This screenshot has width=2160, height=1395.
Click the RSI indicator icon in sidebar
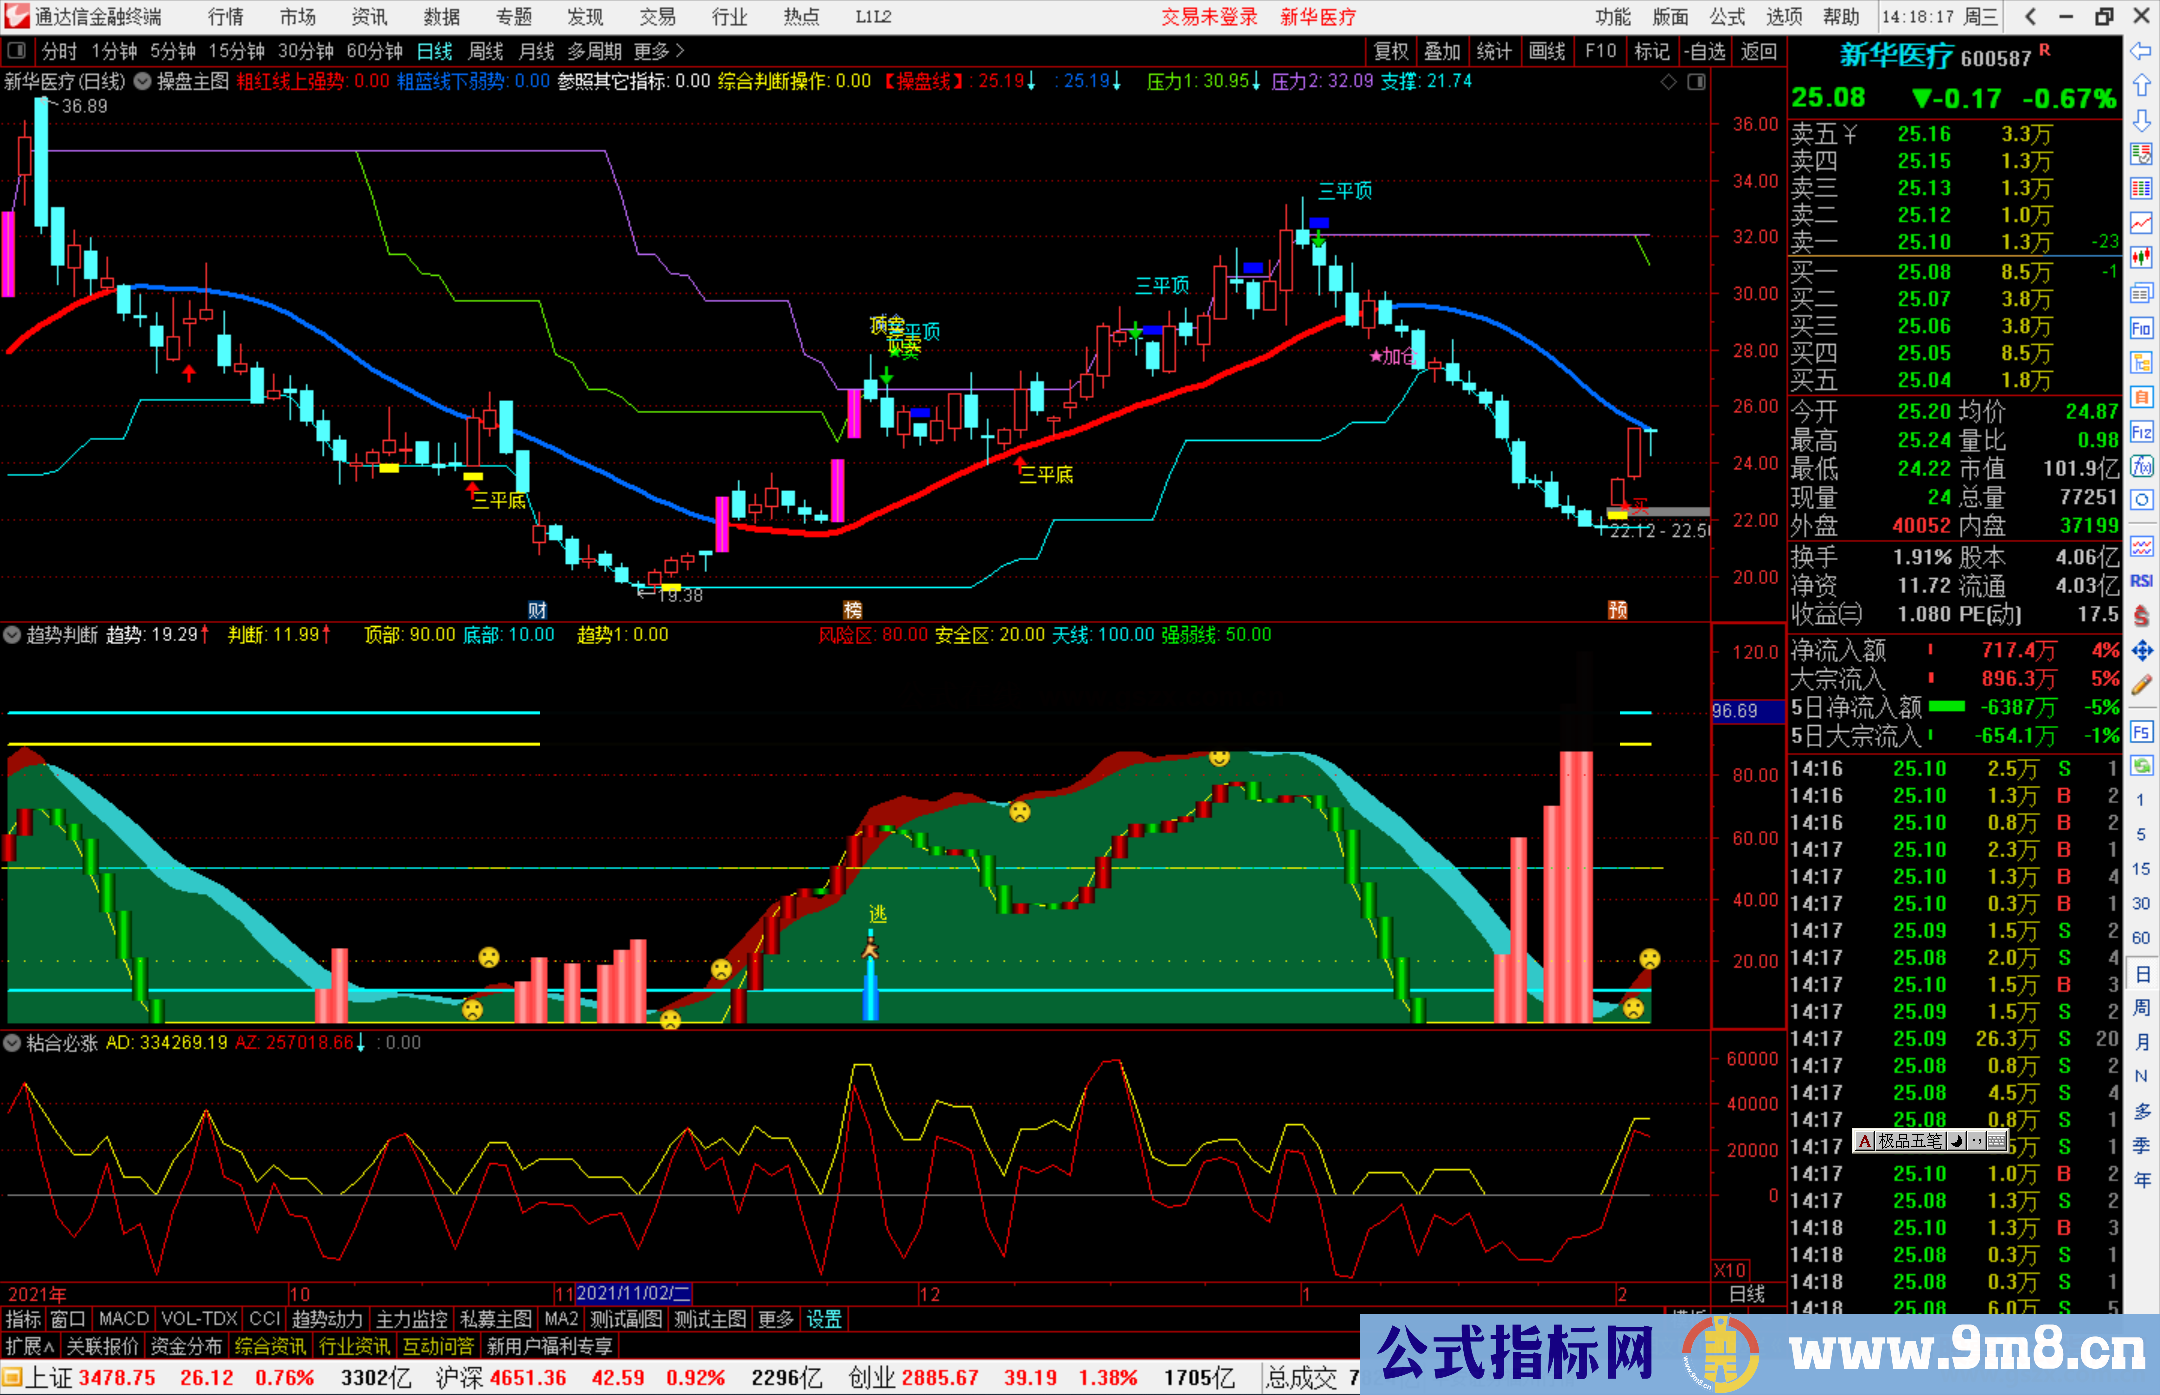pyautogui.click(x=2141, y=581)
